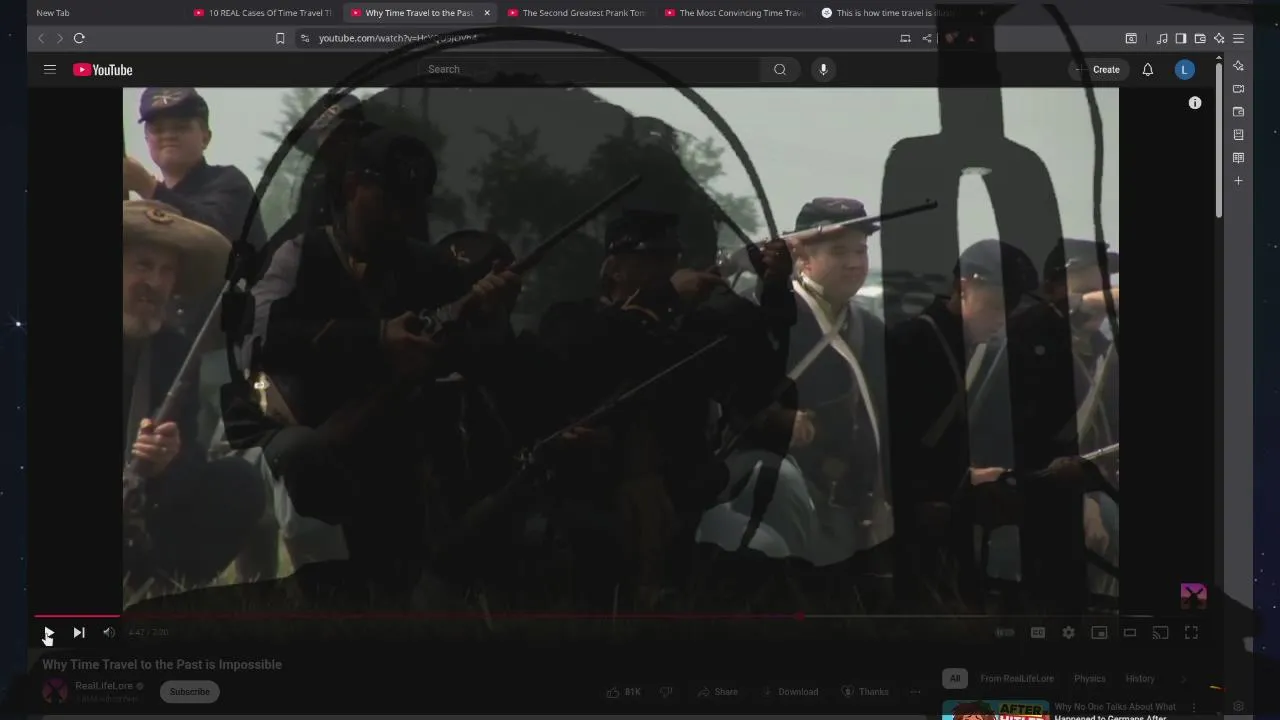
Task: Go back with the browser back arrow
Action: pos(41,38)
